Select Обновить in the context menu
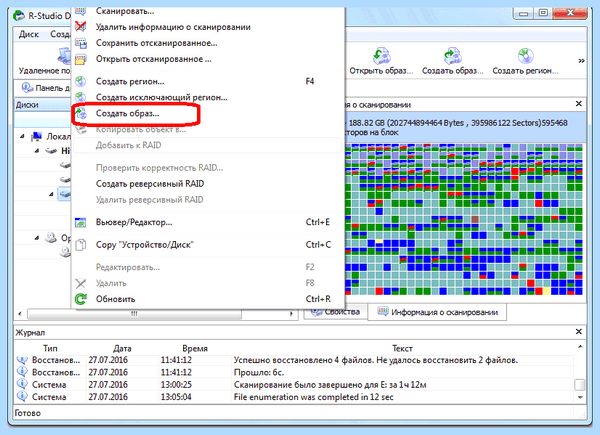Viewport: 600px width, 435px height. pyautogui.click(x=115, y=299)
